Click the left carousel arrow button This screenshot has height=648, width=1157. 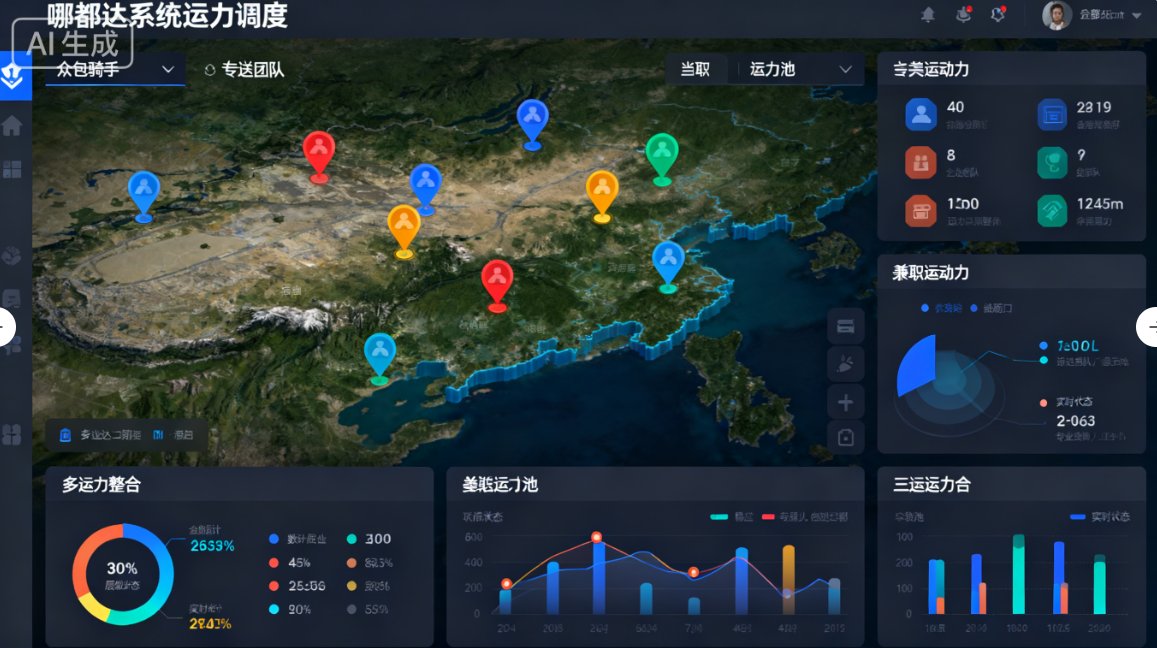point(6,327)
